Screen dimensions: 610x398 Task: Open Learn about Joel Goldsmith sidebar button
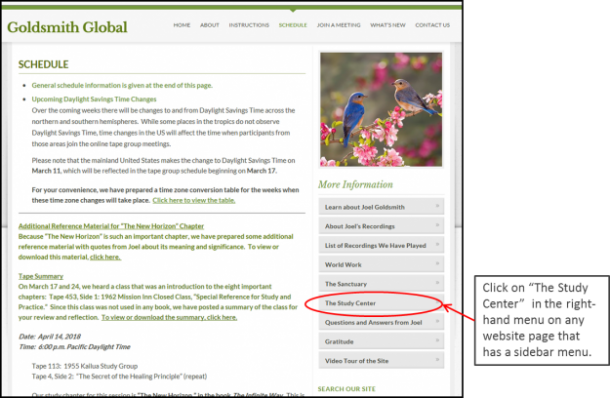click(381, 207)
